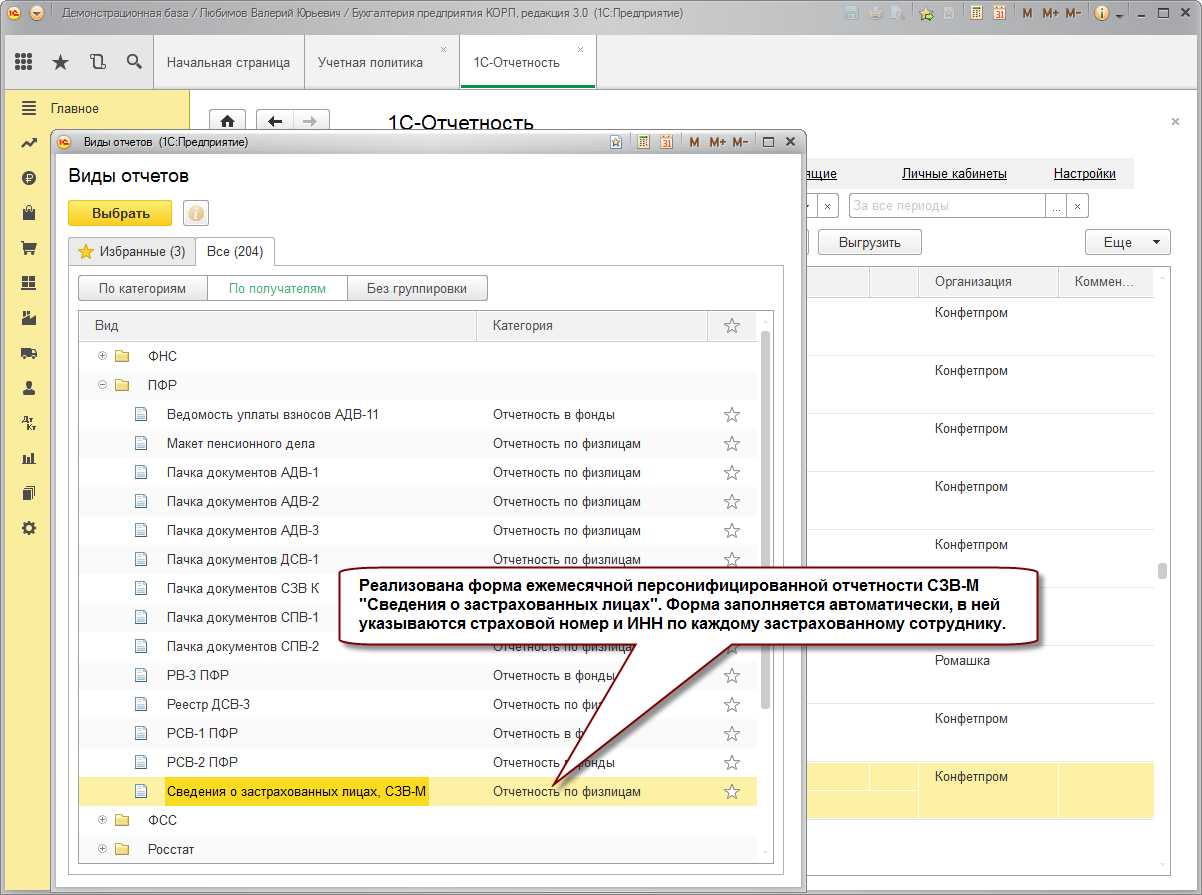Image resolution: width=1202 pixels, height=895 pixels.
Task: Open the calculator icon in dialog title bar
Action: pos(644,142)
